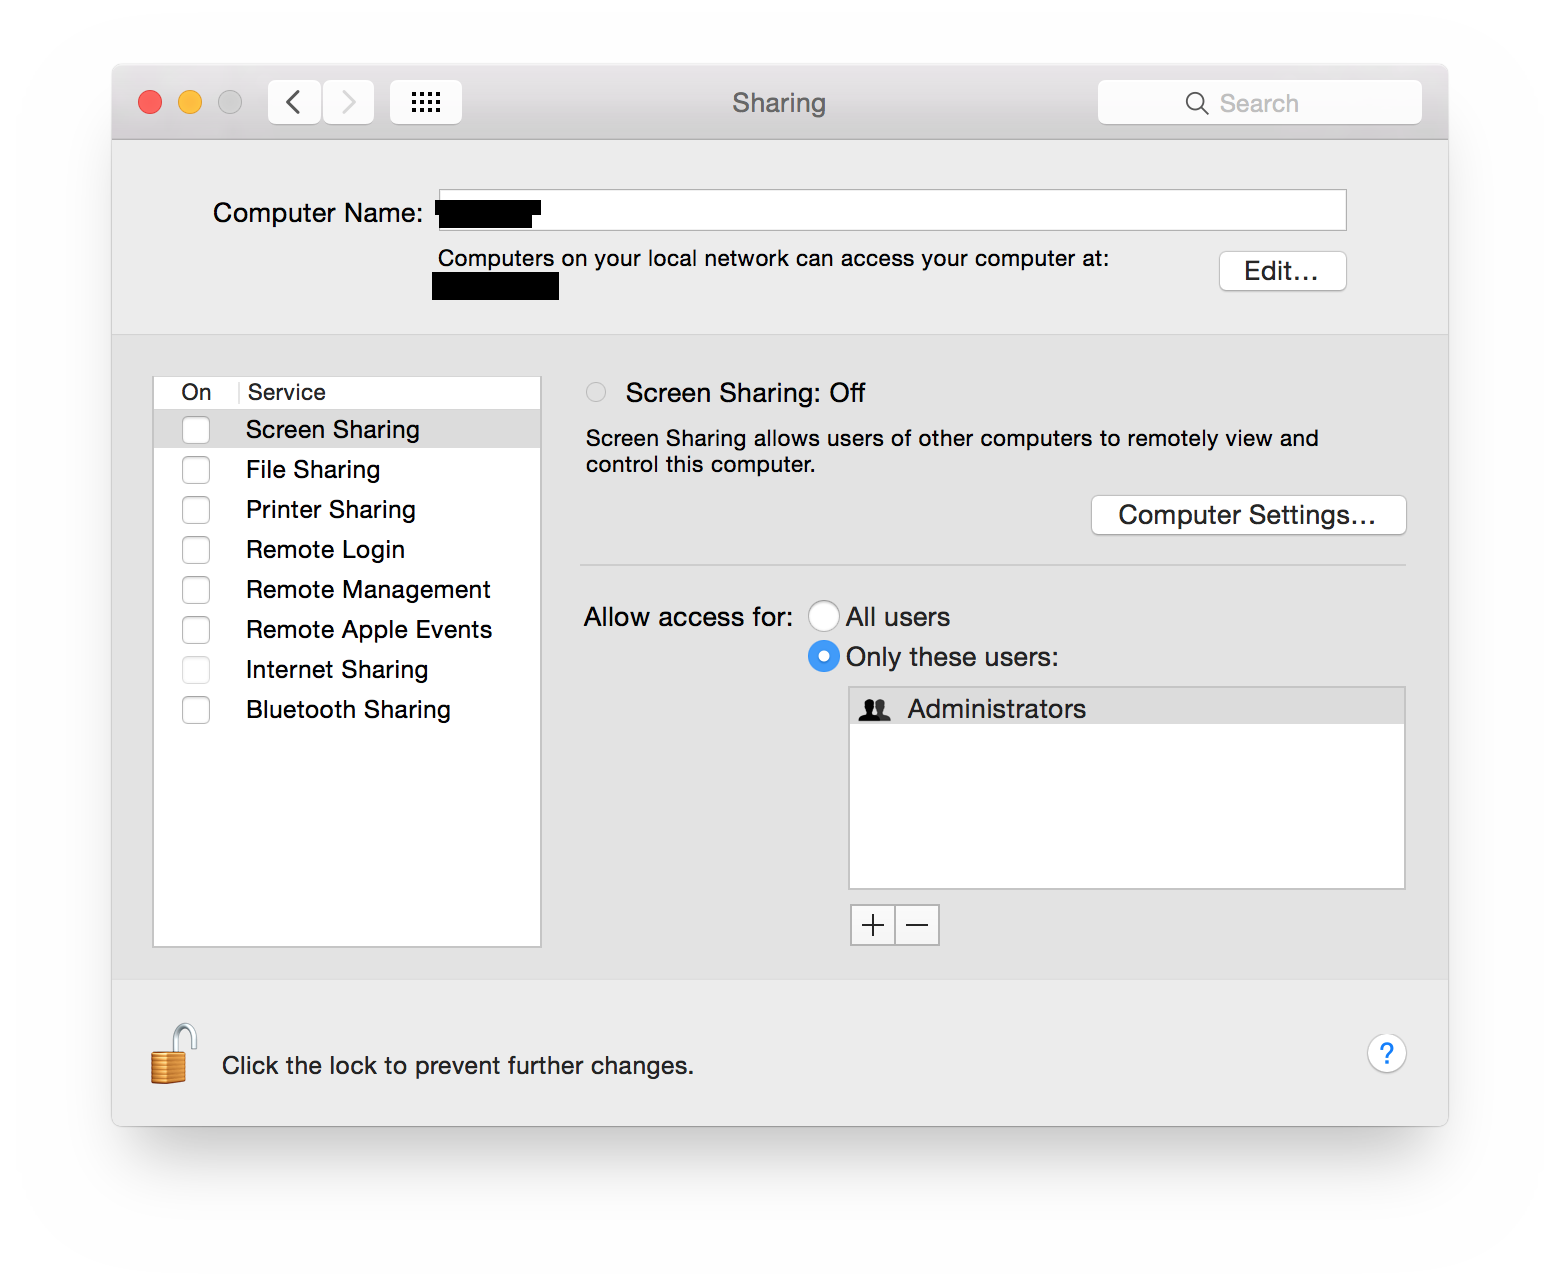Image resolution: width=1560 pixels, height=1286 pixels.
Task: Check the Remote Login service box
Action: click(x=196, y=550)
